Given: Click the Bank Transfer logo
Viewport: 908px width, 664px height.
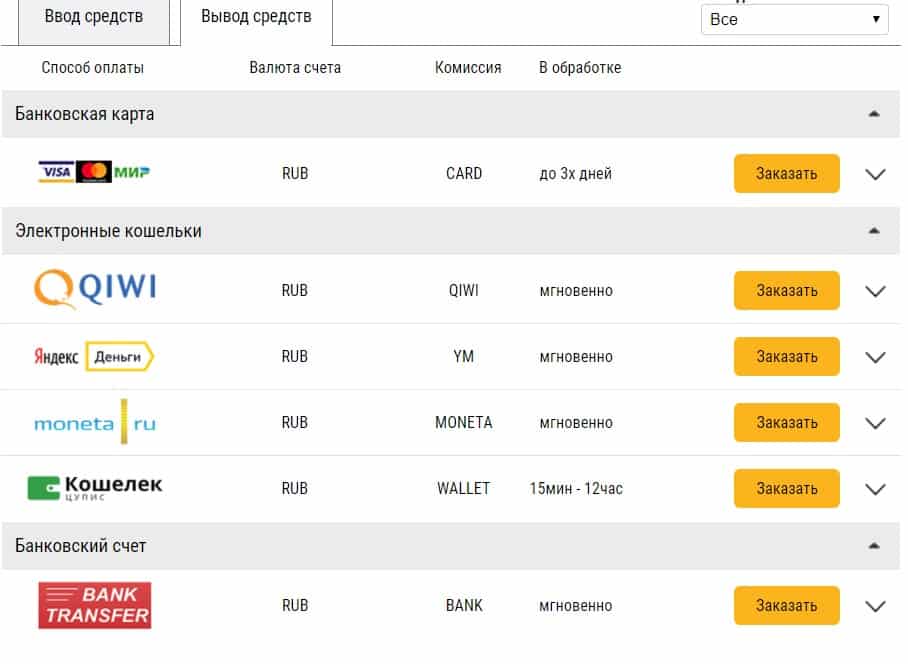Looking at the screenshot, I should tap(95, 606).
